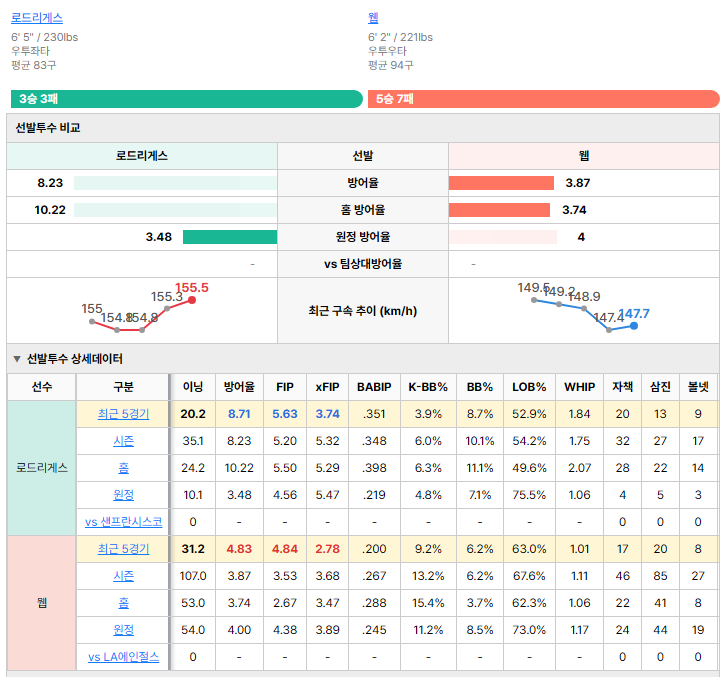Click vs 팀상대방어율 row label
Screen dimensions: 726x677
coord(363,264)
